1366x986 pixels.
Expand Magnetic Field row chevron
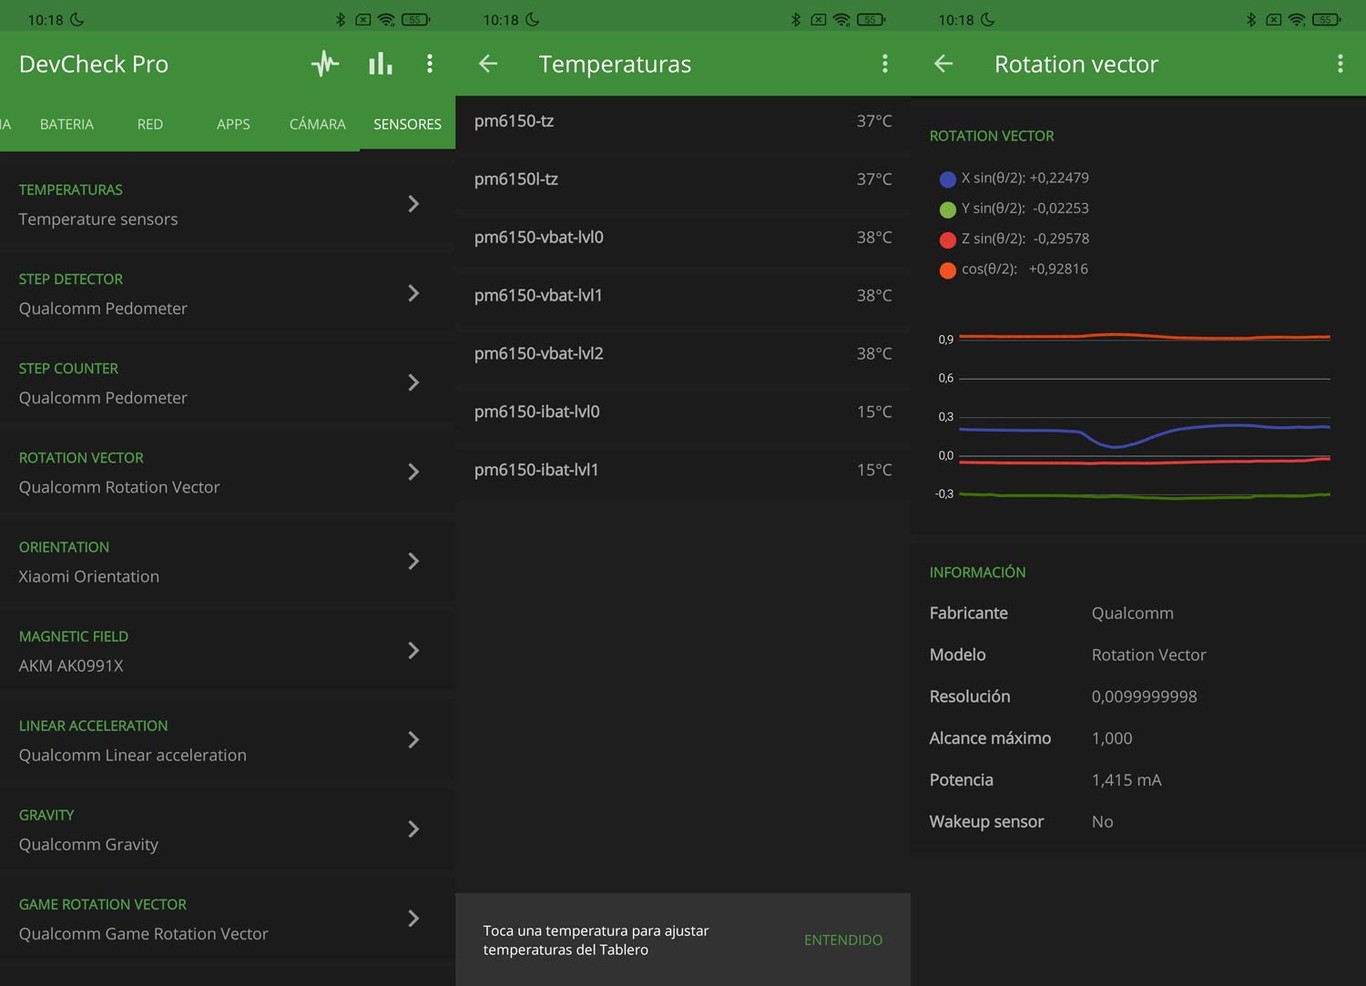(x=413, y=650)
